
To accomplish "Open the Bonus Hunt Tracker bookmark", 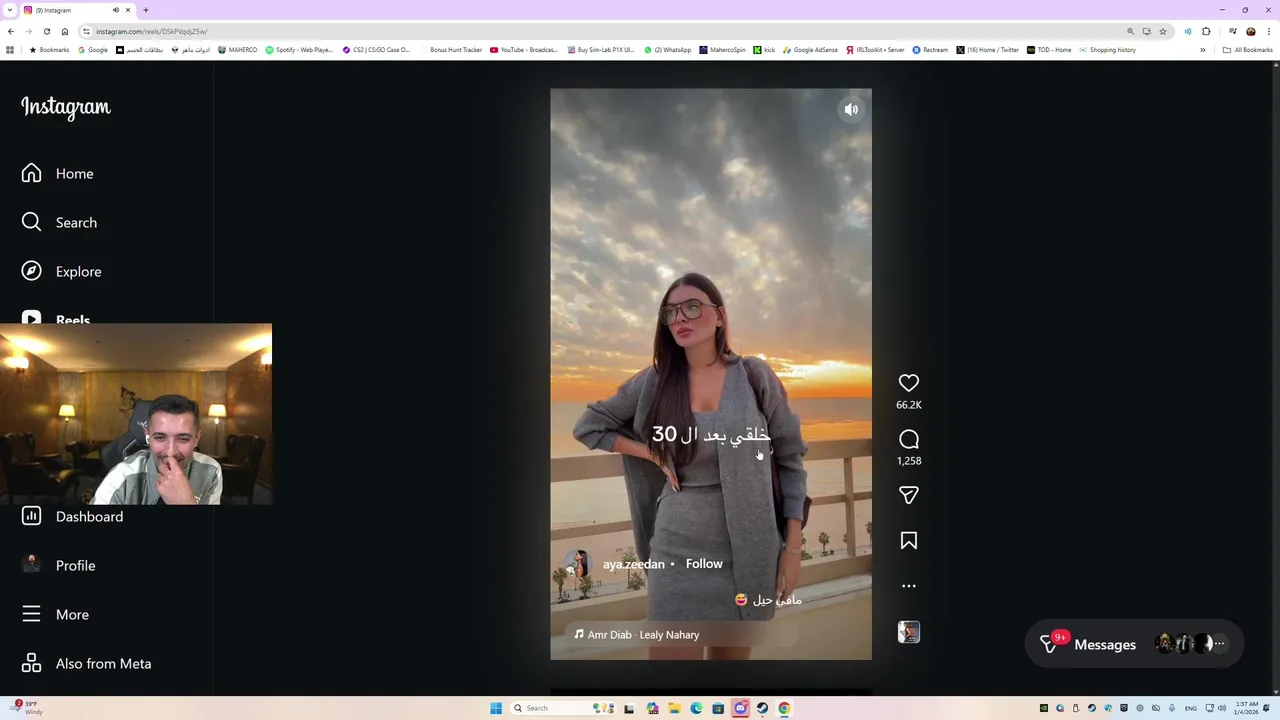I will (x=451, y=50).
